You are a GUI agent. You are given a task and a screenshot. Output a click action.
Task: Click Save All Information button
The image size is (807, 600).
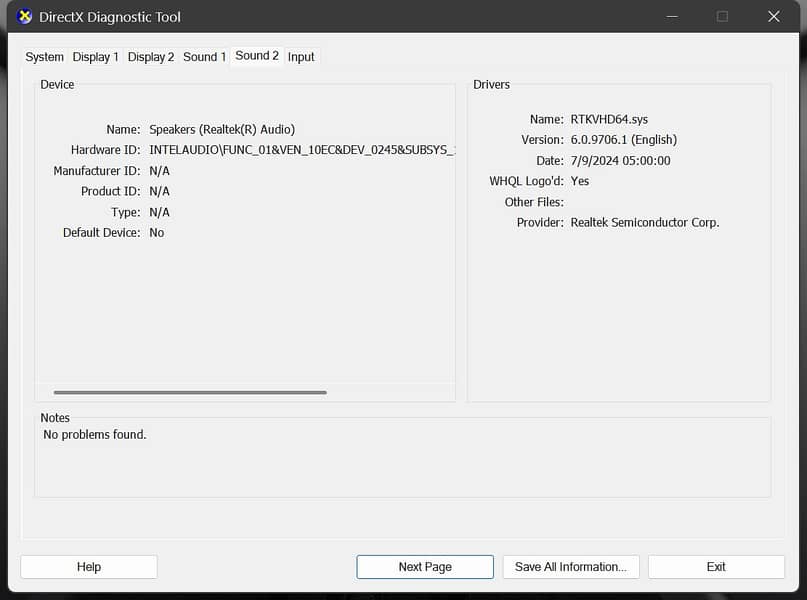pos(570,567)
